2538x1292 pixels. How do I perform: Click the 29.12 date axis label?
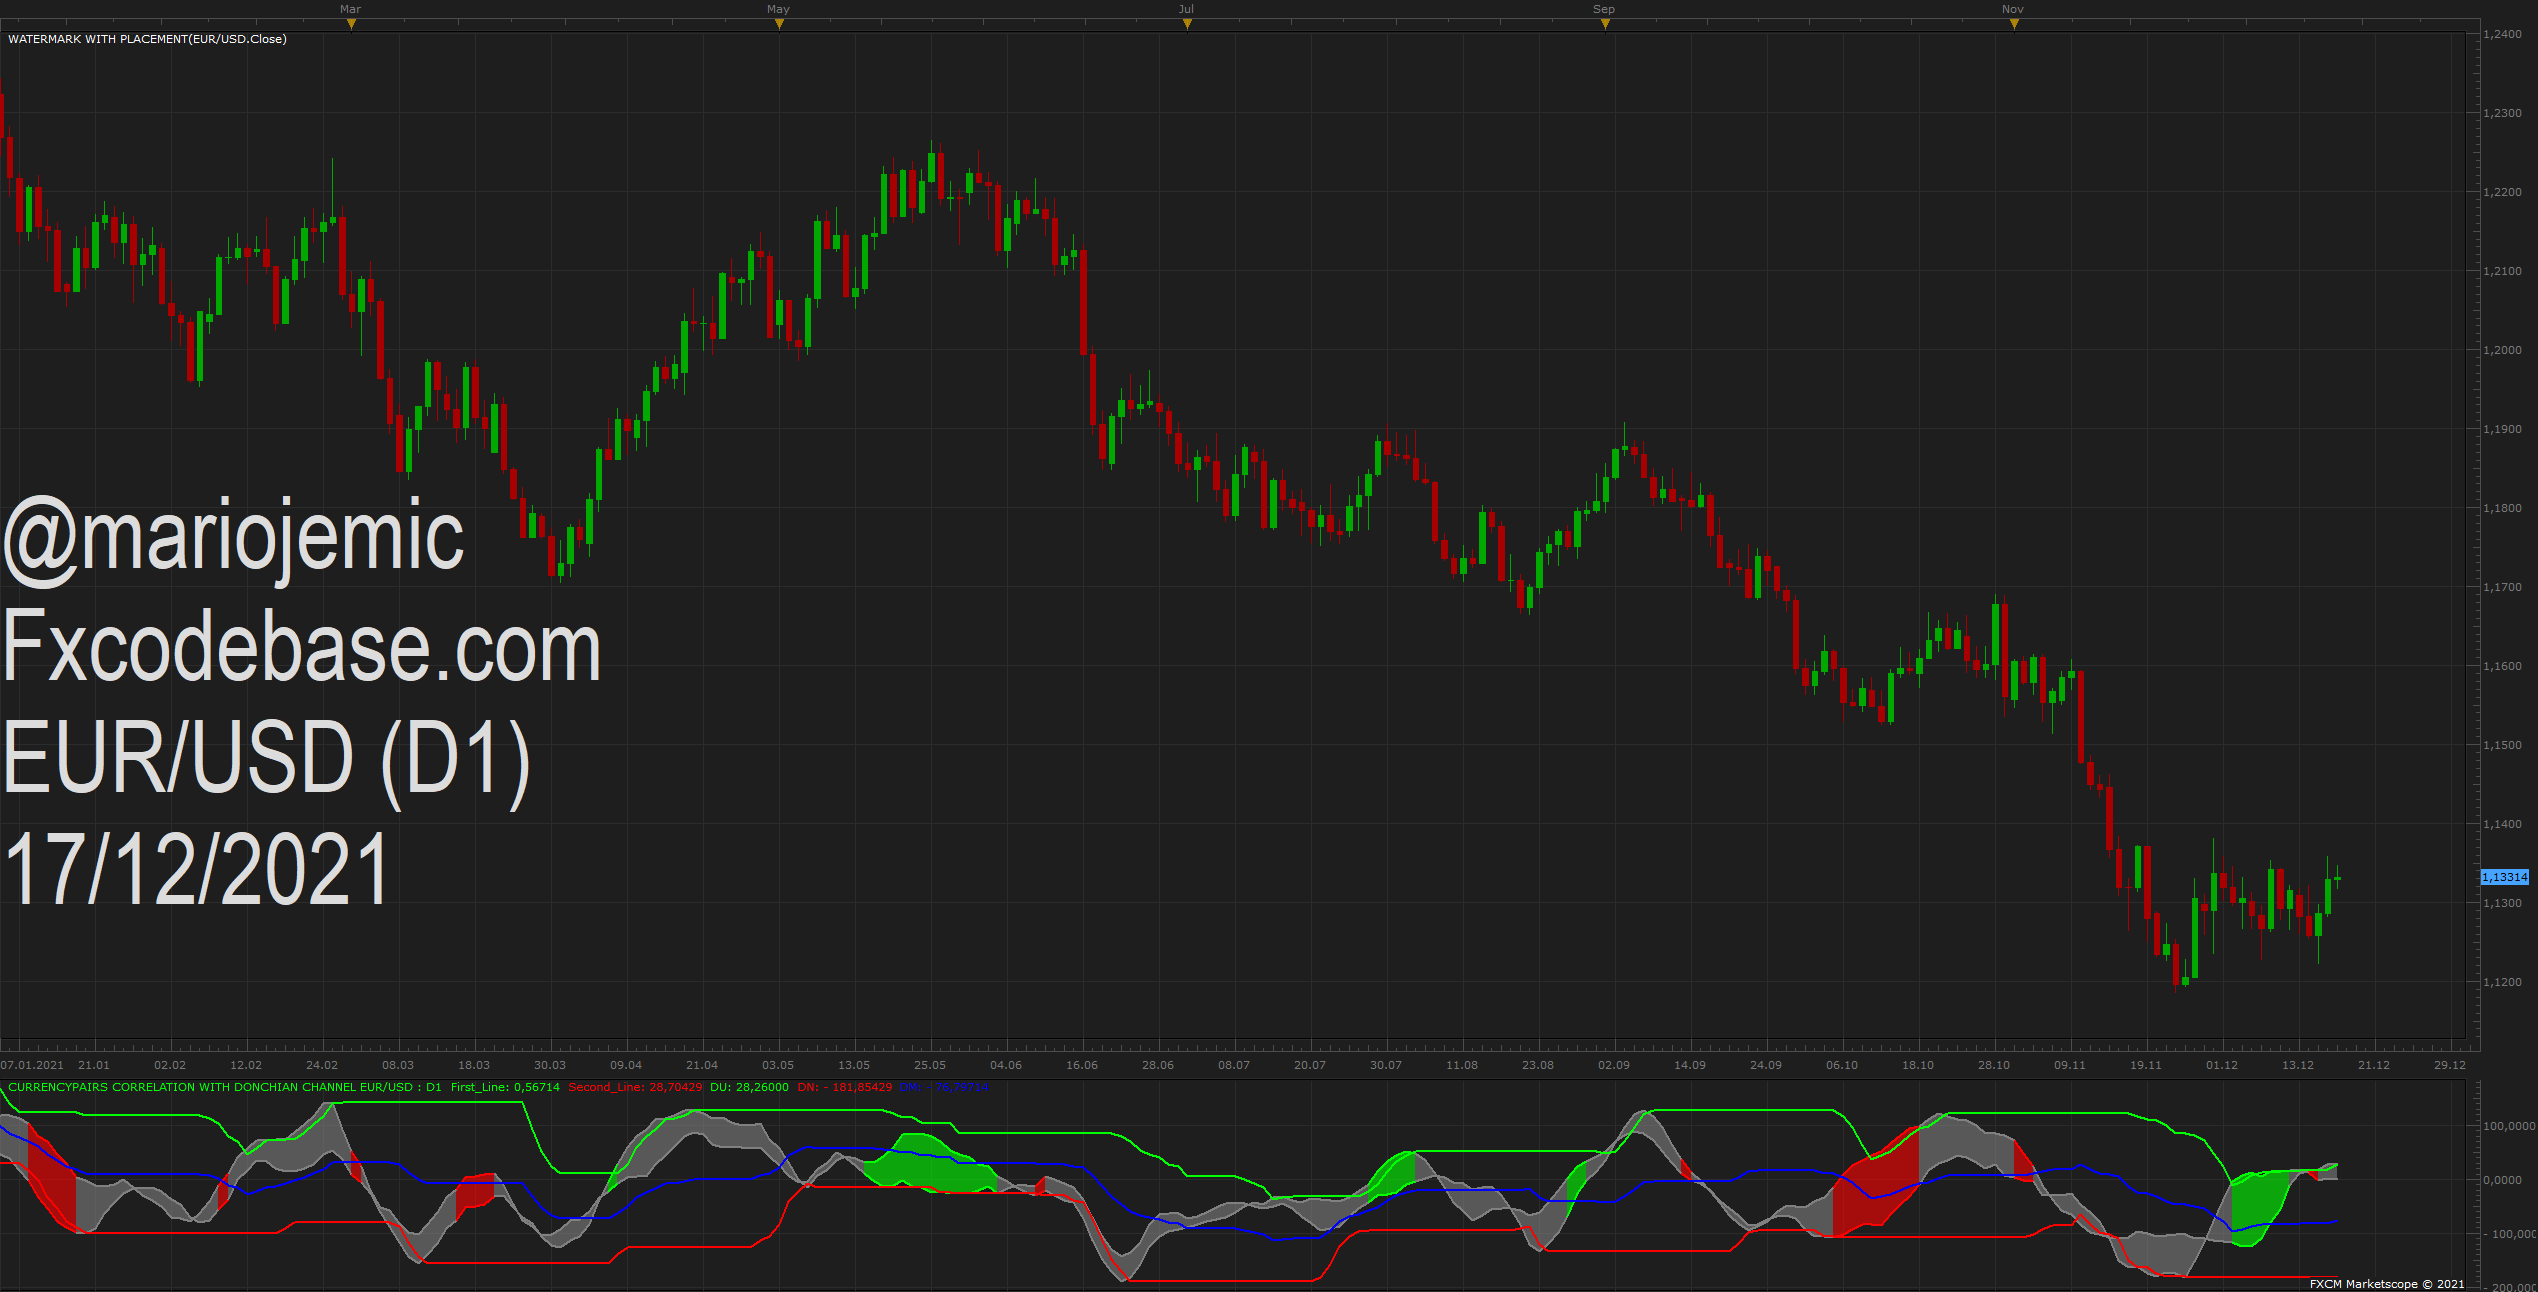(2450, 1065)
